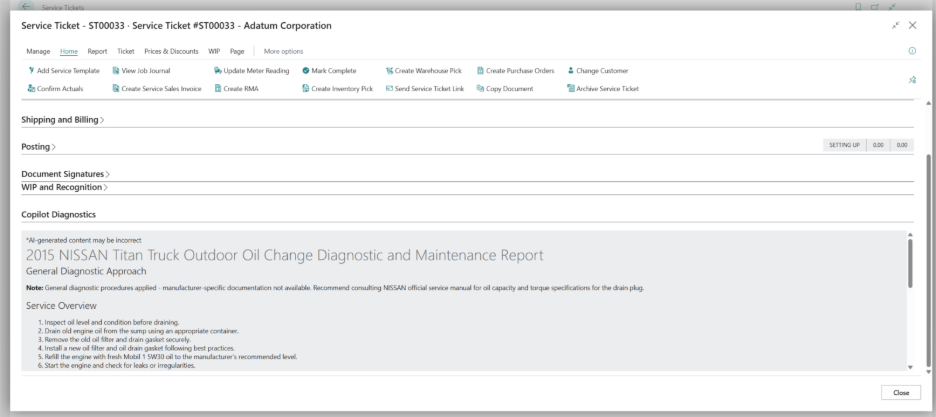Click the Close button
The image size is (936, 417).
(901, 393)
